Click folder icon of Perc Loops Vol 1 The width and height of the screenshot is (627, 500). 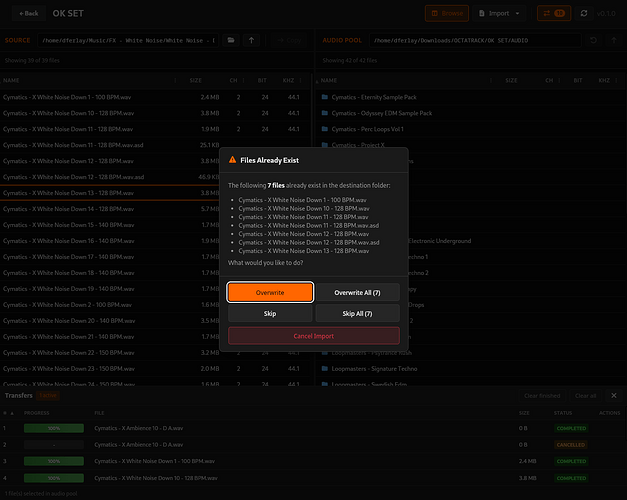(325, 129)
